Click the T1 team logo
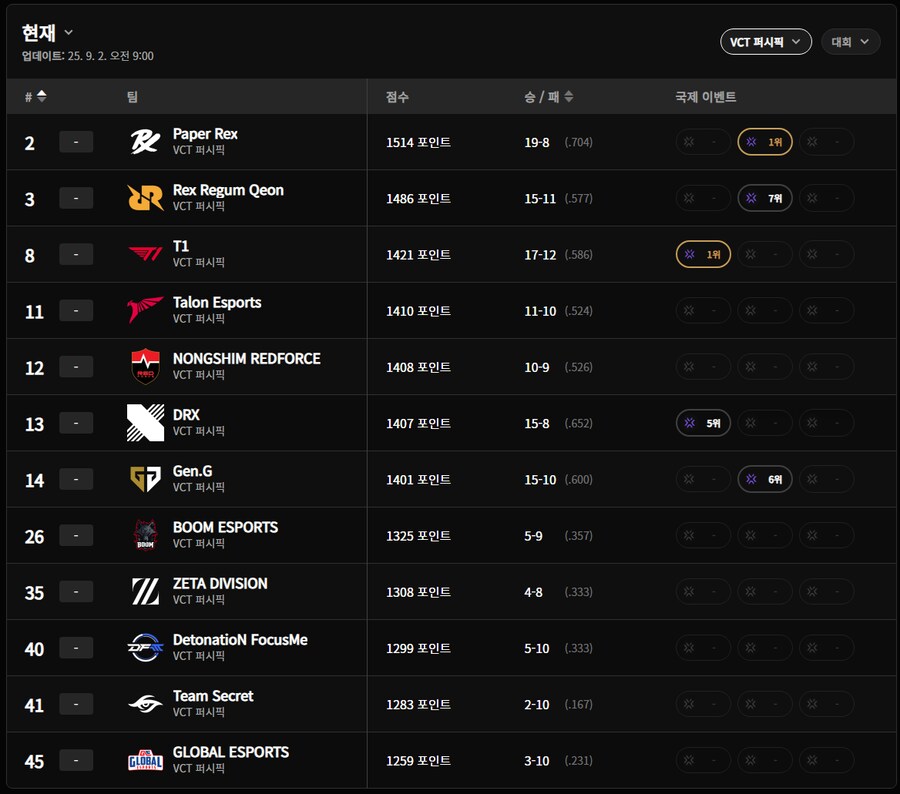 (145, 254)
